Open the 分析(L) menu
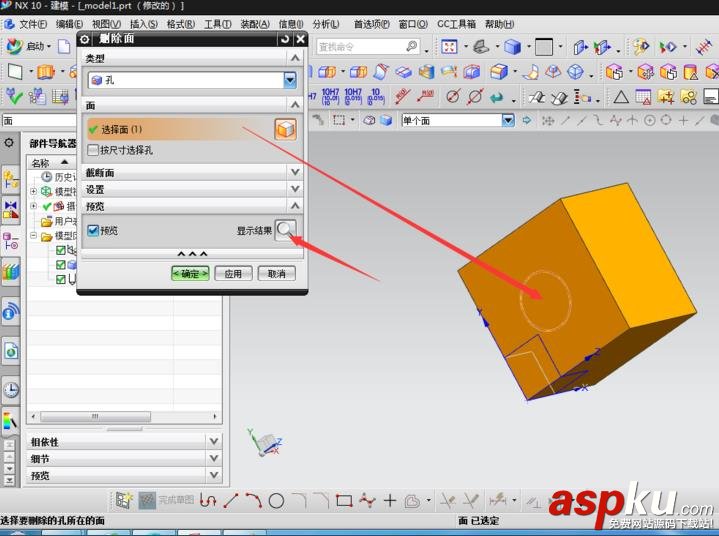Image resolution: width=719 pixels, height=536 pixels. coord(326,24)
